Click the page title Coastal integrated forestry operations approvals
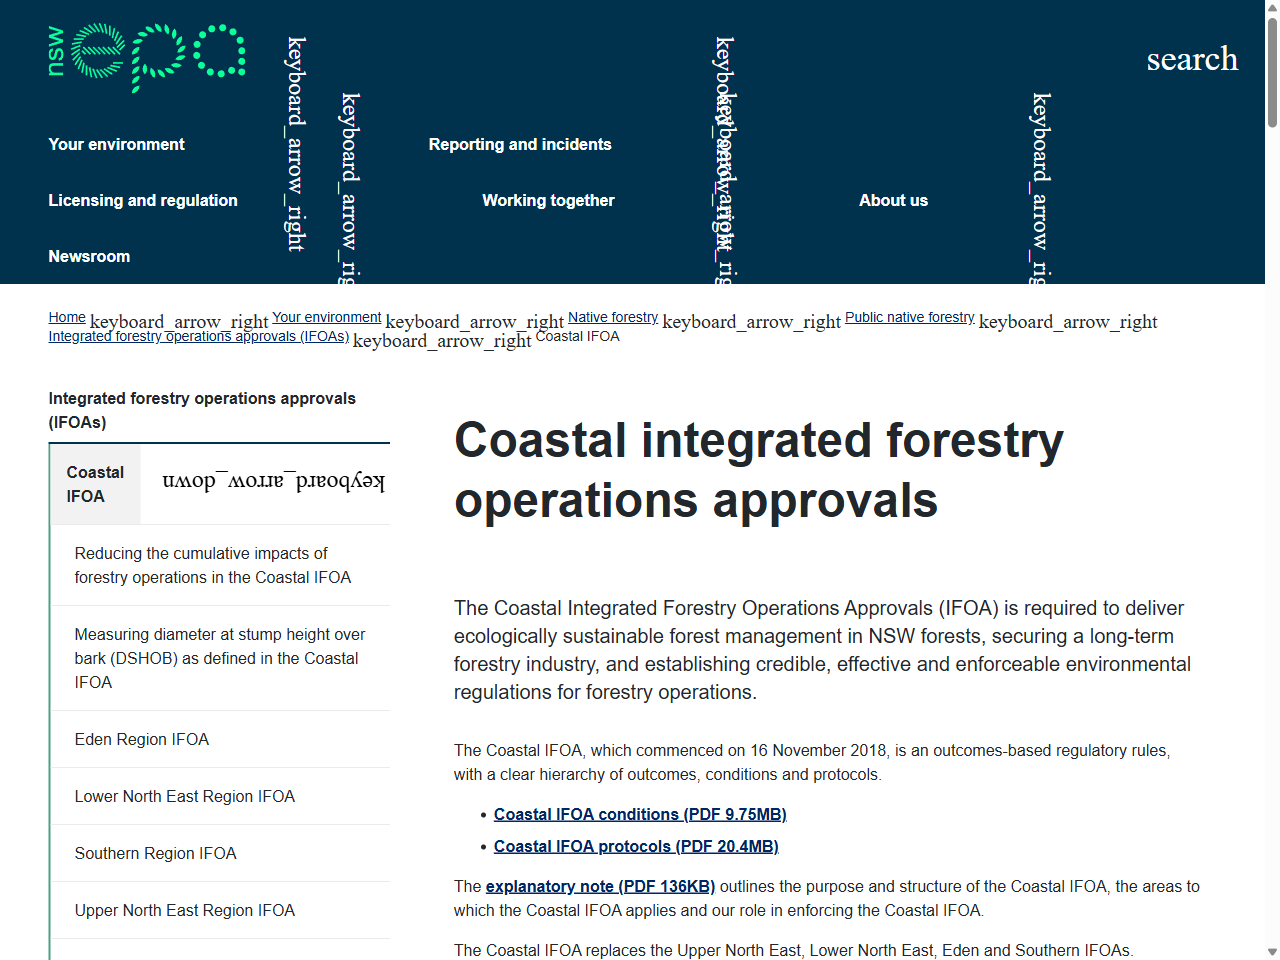The image size is (1280, 960). (759, 470)
